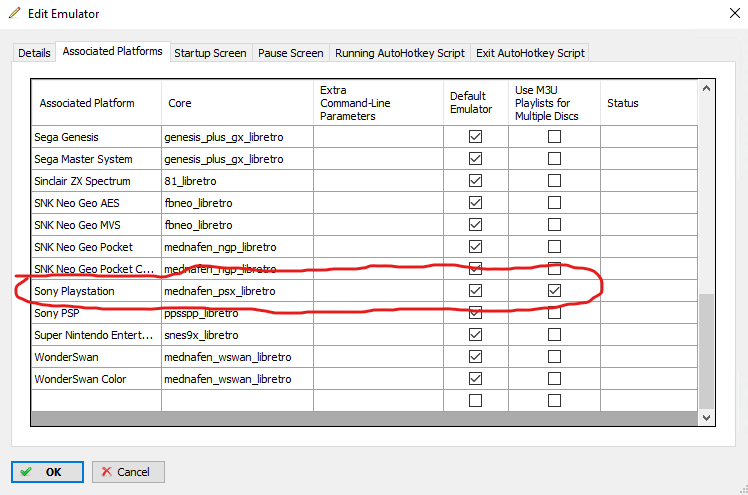Screen dimensions: 748x495
Task: Enable M3U playlists for WonderSwan row
Action: pyautogui.click(x=554, y=357)
